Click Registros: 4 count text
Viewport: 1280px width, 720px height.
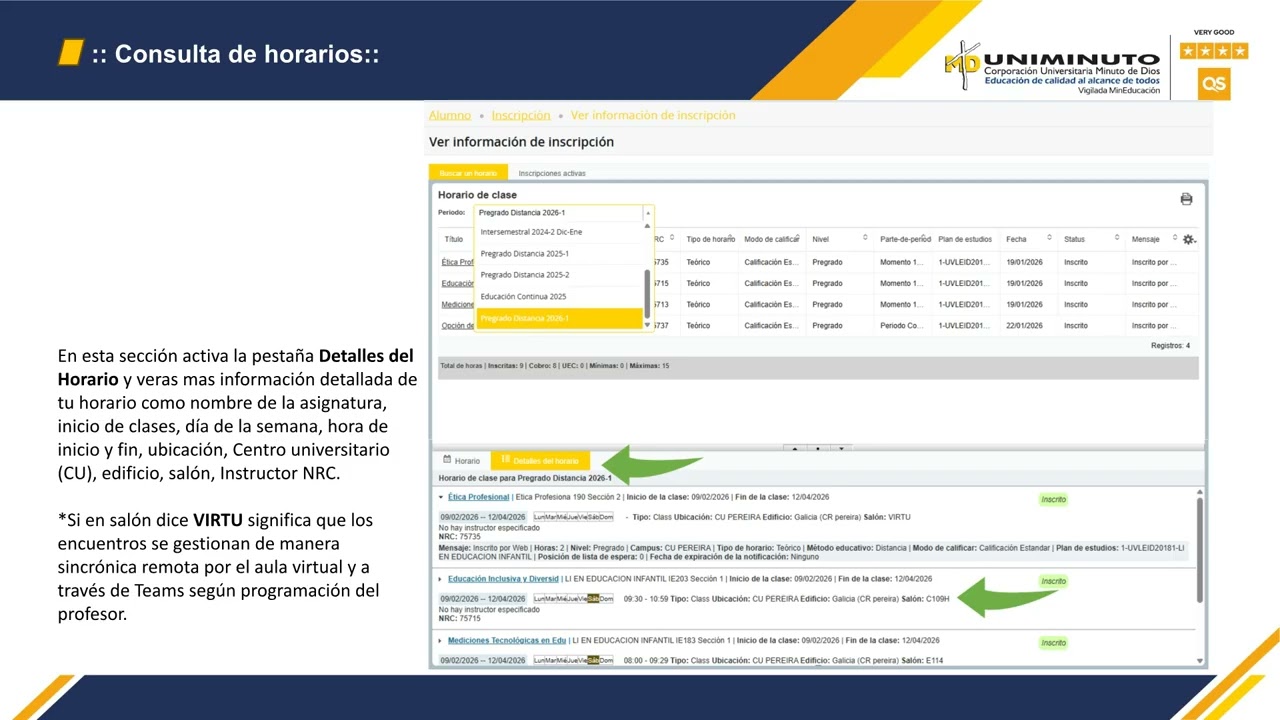(1170, 345)
